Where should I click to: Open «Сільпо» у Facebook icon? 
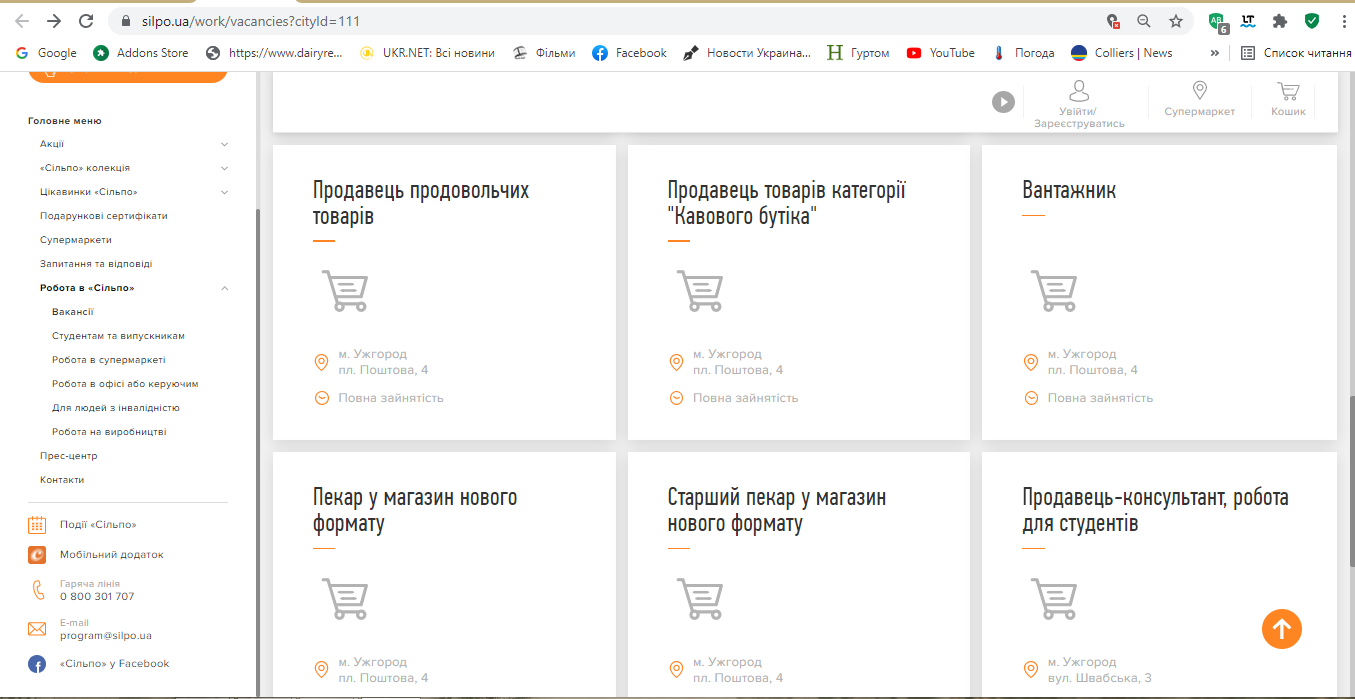37,664
